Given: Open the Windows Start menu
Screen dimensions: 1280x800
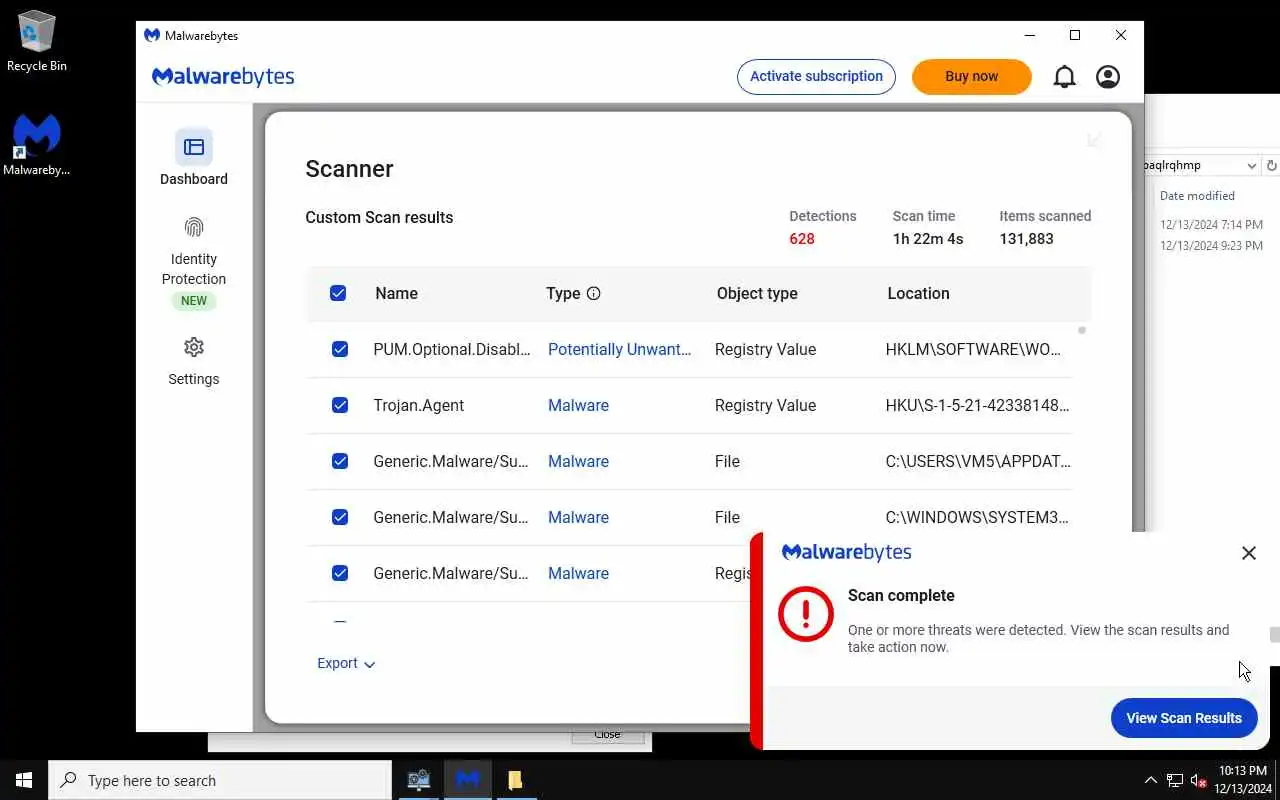Looking at the screenshot, I should 24,780.
